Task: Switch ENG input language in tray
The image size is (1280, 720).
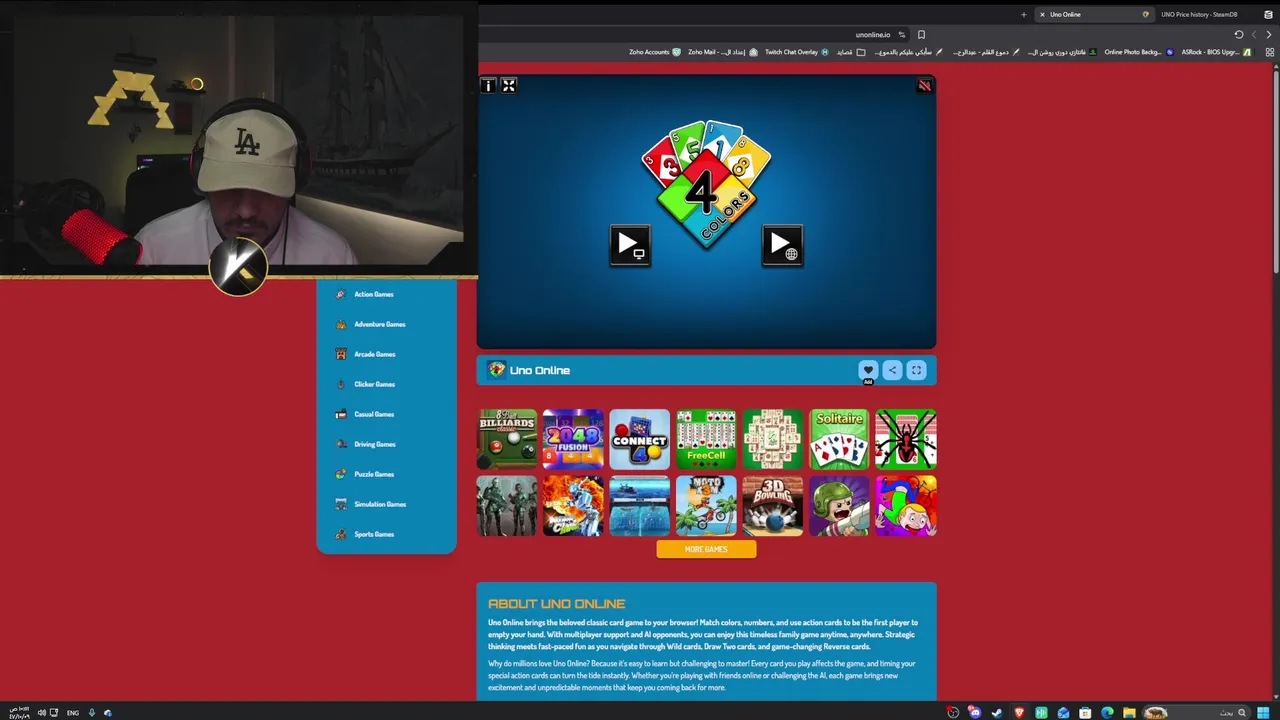Action: [73, 713]
